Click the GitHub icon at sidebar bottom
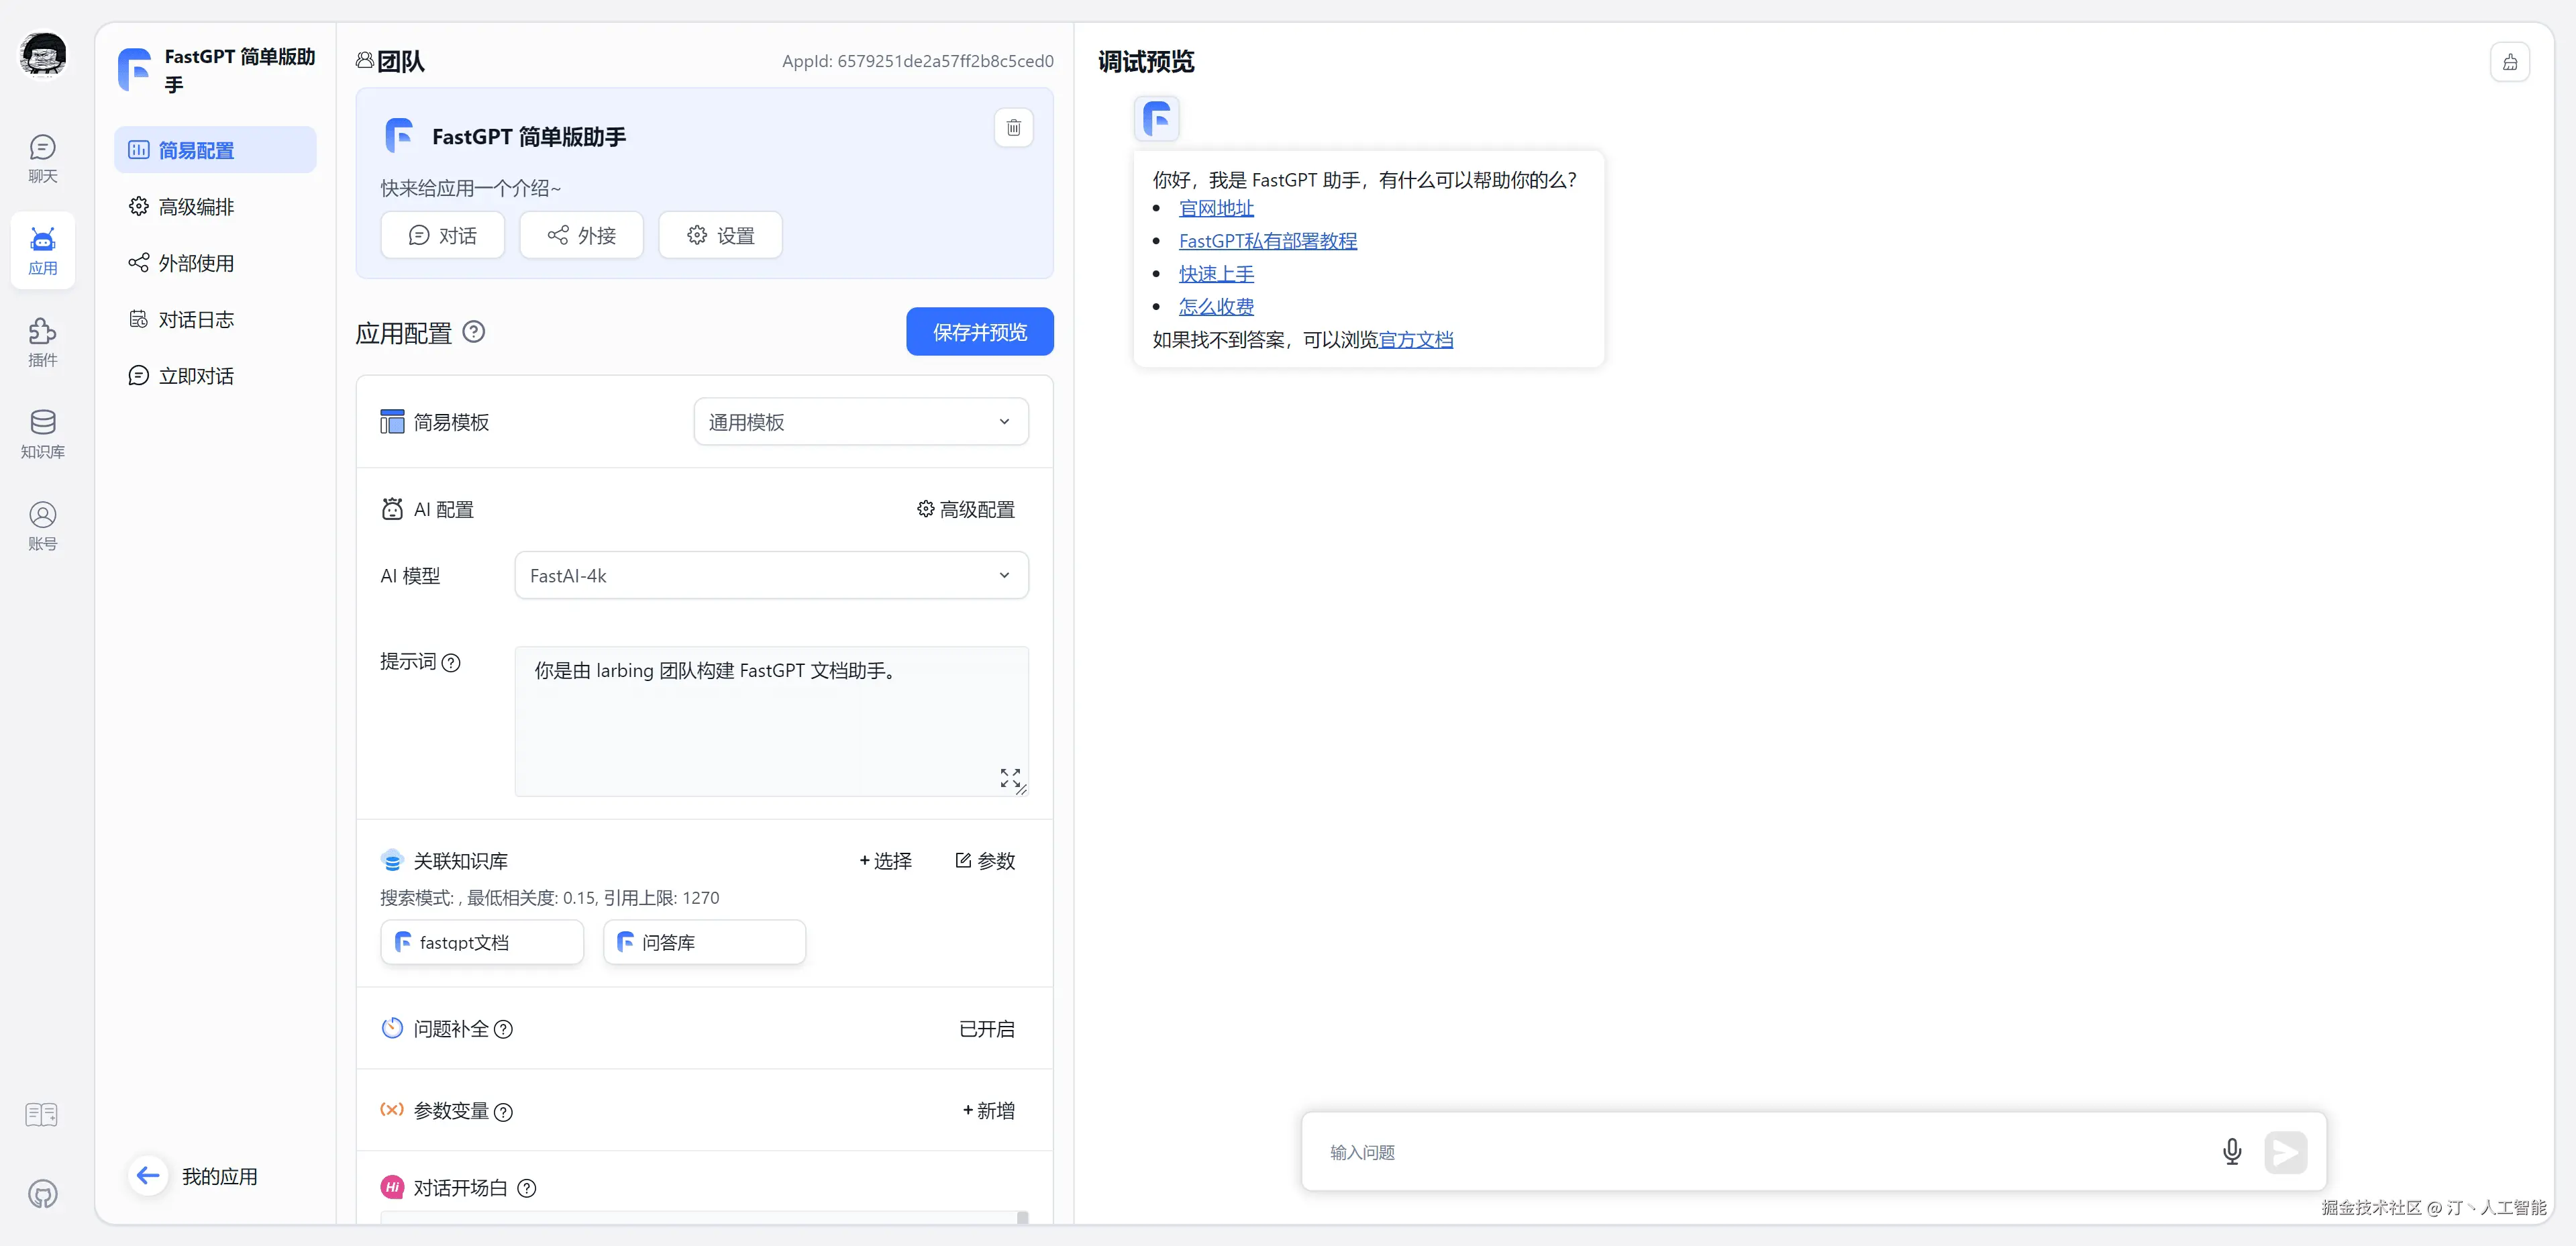This screenshot has width=2576, height=1246. [42, 1194]
